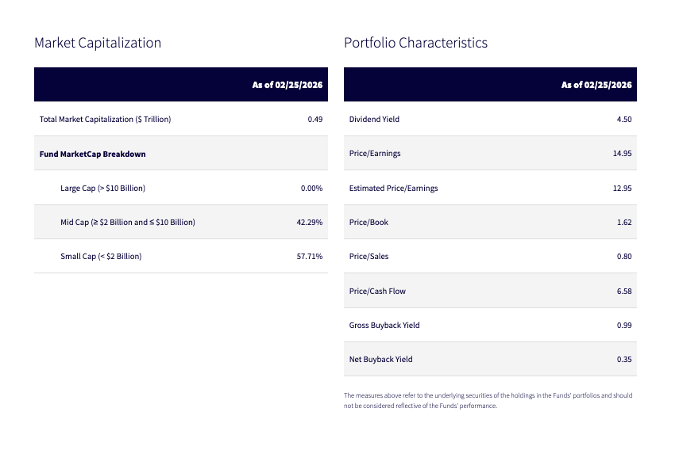684x450 pixels.
Task: Click the Price/Book row label
Action: click(367, 222)
